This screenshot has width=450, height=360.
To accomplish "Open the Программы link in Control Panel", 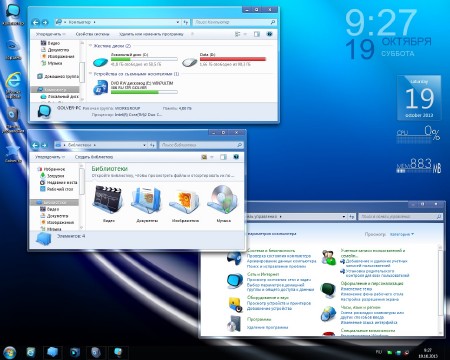I will point(259,319).
